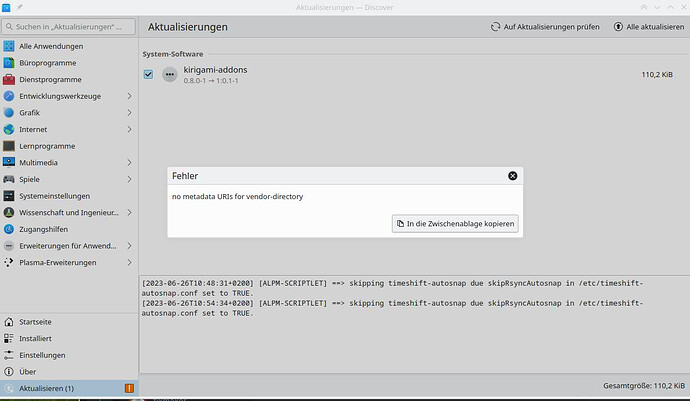The image size is (690, 401).
Task: Select the Grafik category icon
Action: click(x=9, y=113)
